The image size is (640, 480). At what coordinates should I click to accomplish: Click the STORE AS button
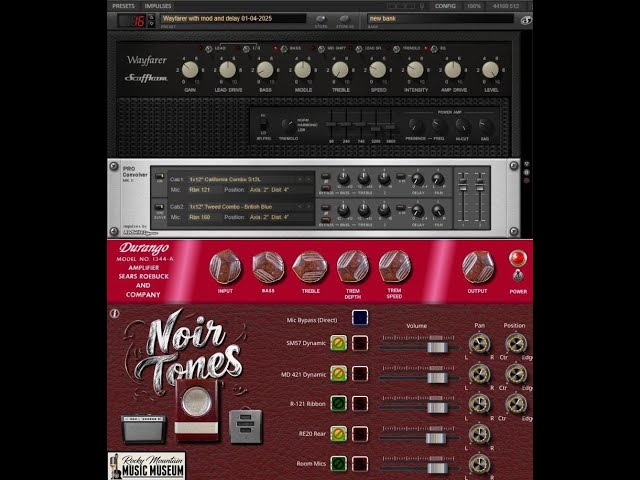344,19
